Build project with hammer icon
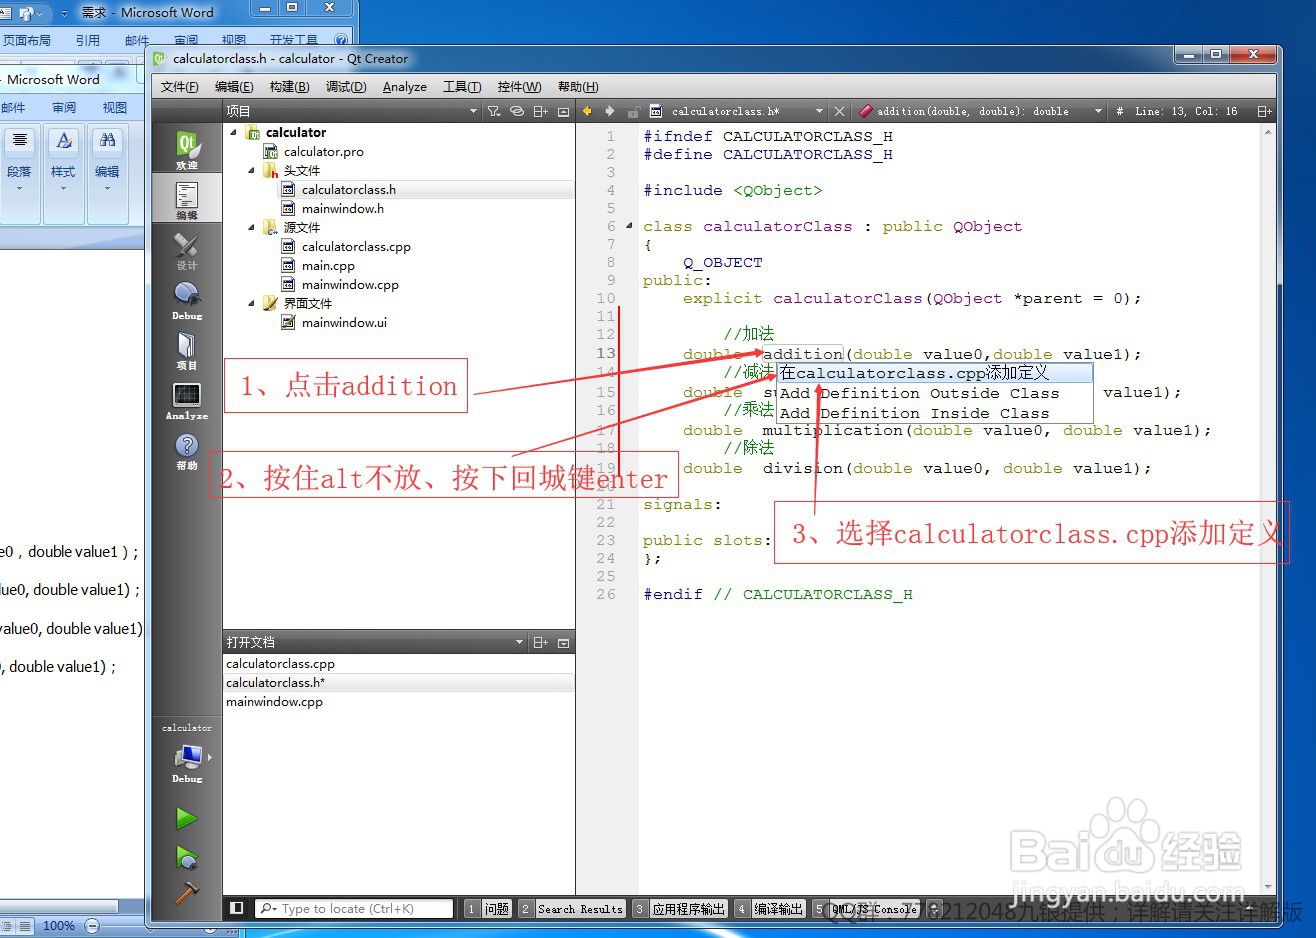Viewport: 1316px width, 938px height. 187,892
